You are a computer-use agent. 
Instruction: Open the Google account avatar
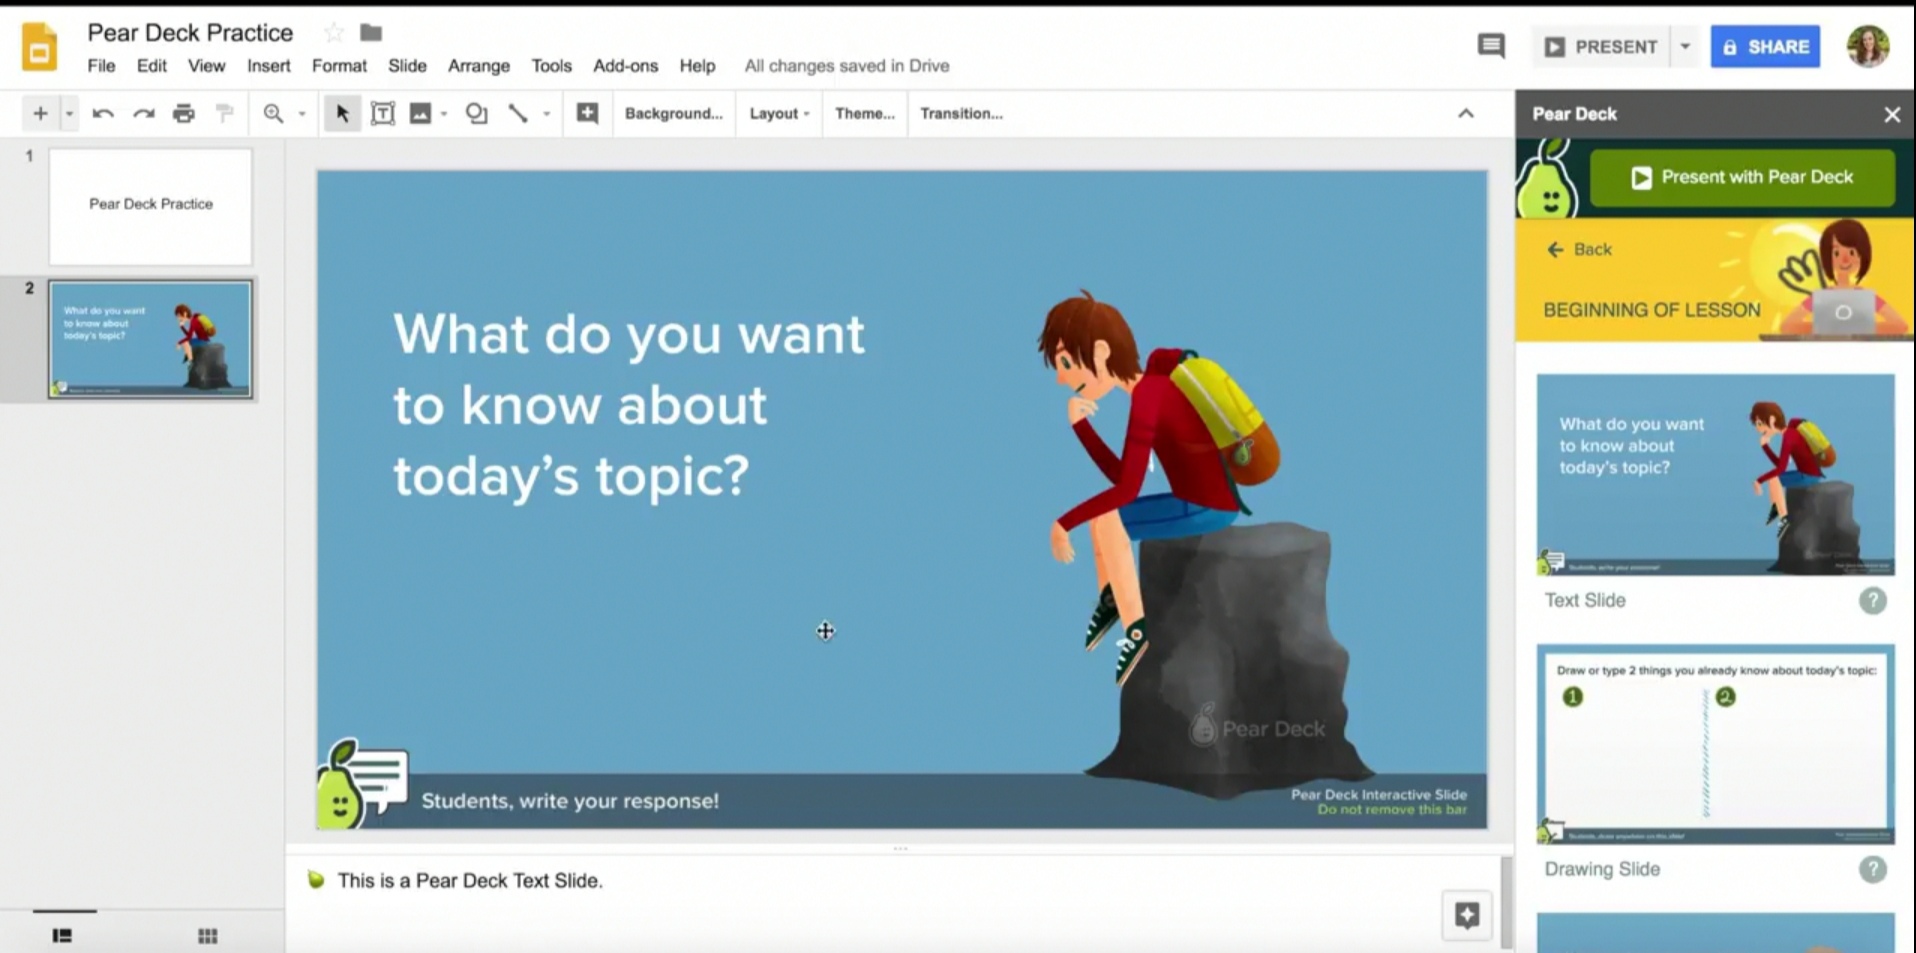(1867, 46)
